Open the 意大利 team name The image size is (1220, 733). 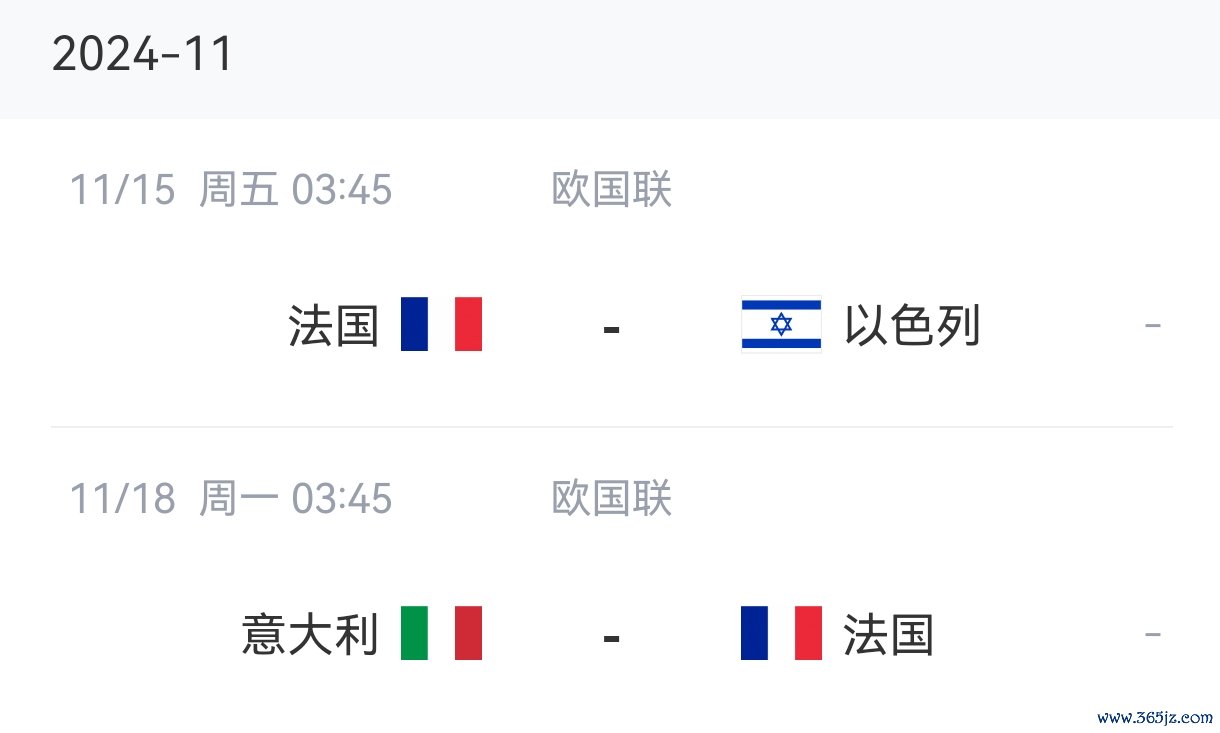click(310, 635)
